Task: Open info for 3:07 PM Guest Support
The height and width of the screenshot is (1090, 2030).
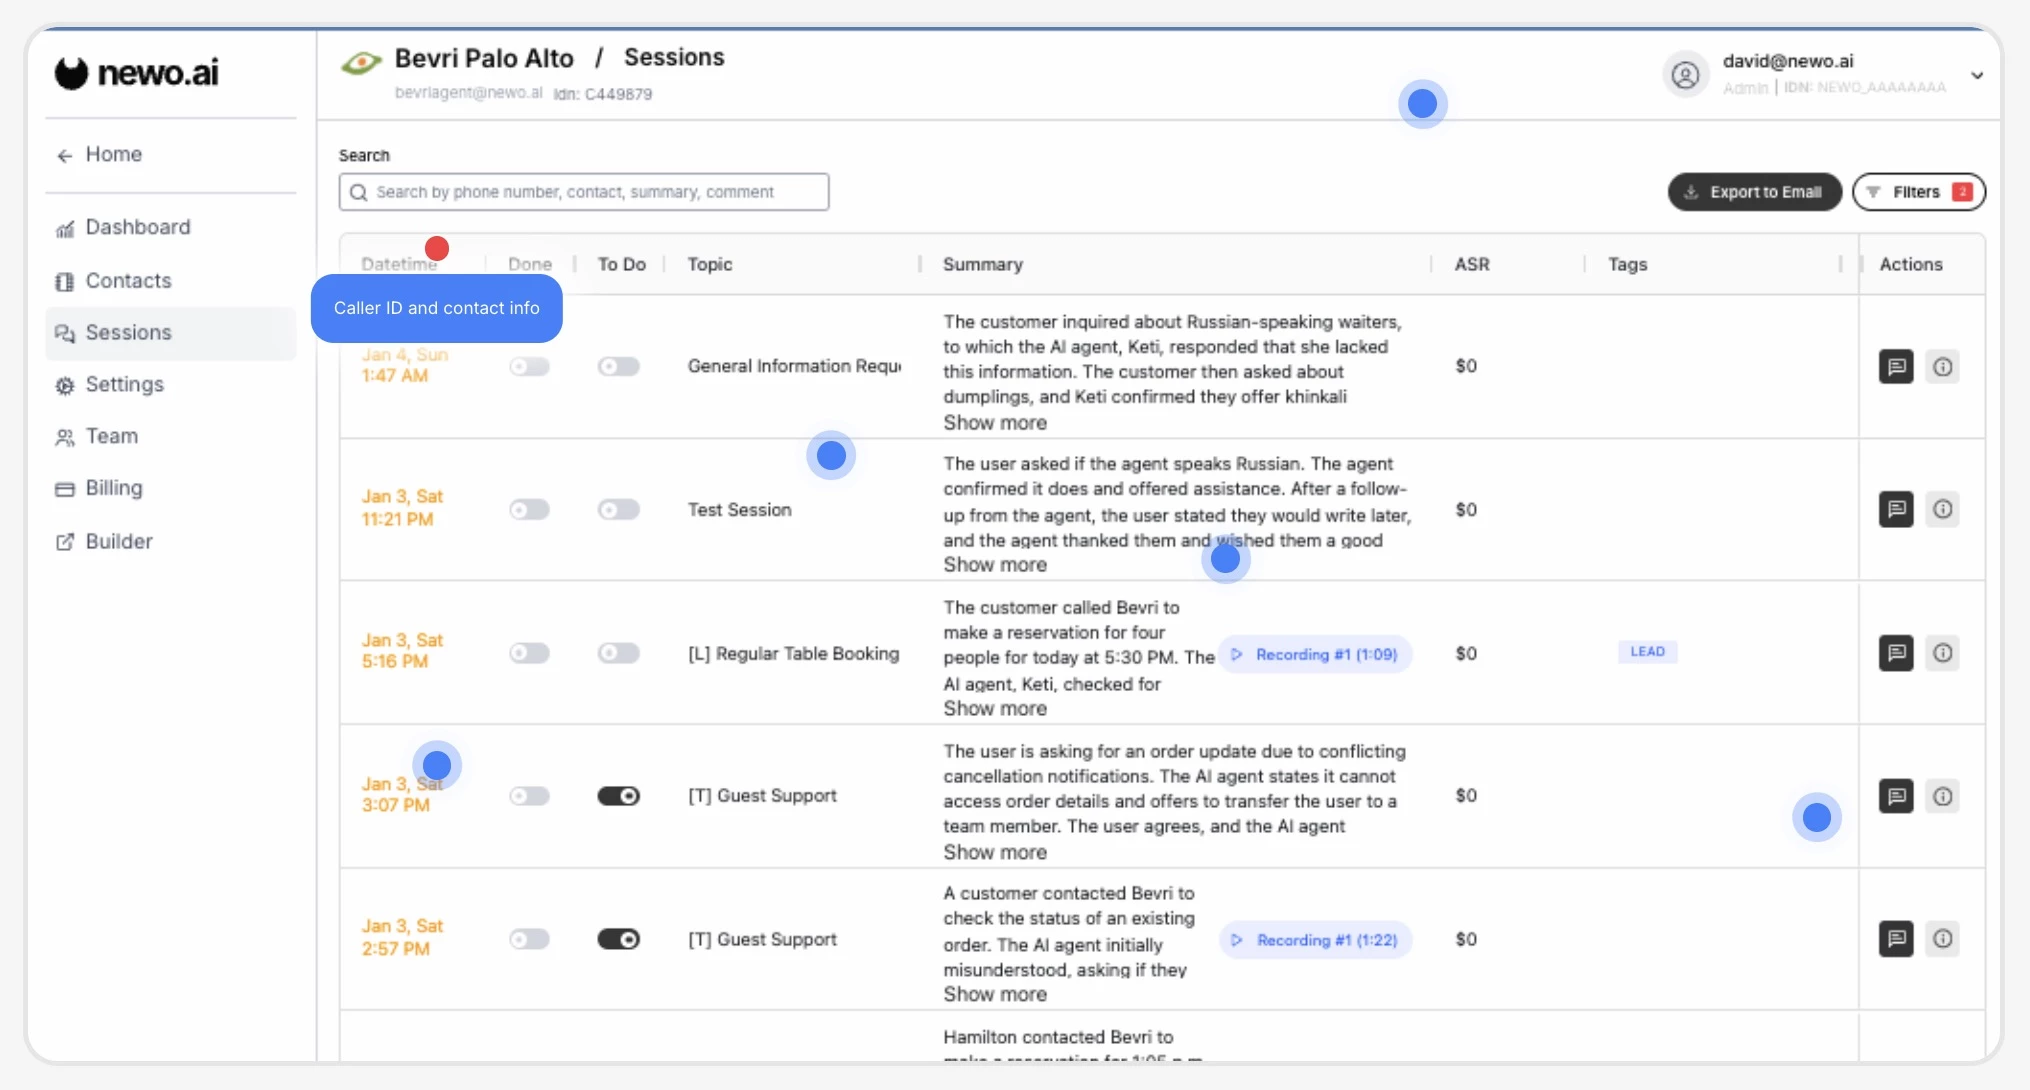Action: [1942, 796]
